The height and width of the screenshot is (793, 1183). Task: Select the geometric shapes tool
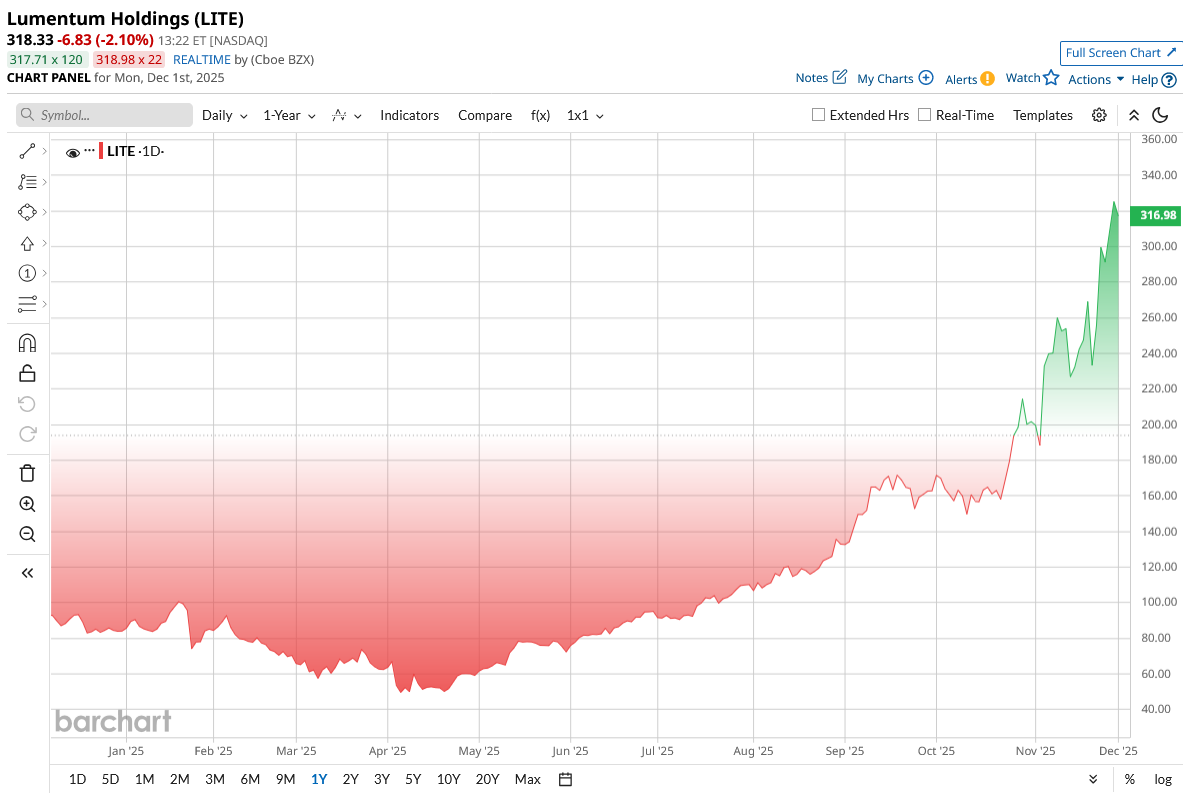27,212
